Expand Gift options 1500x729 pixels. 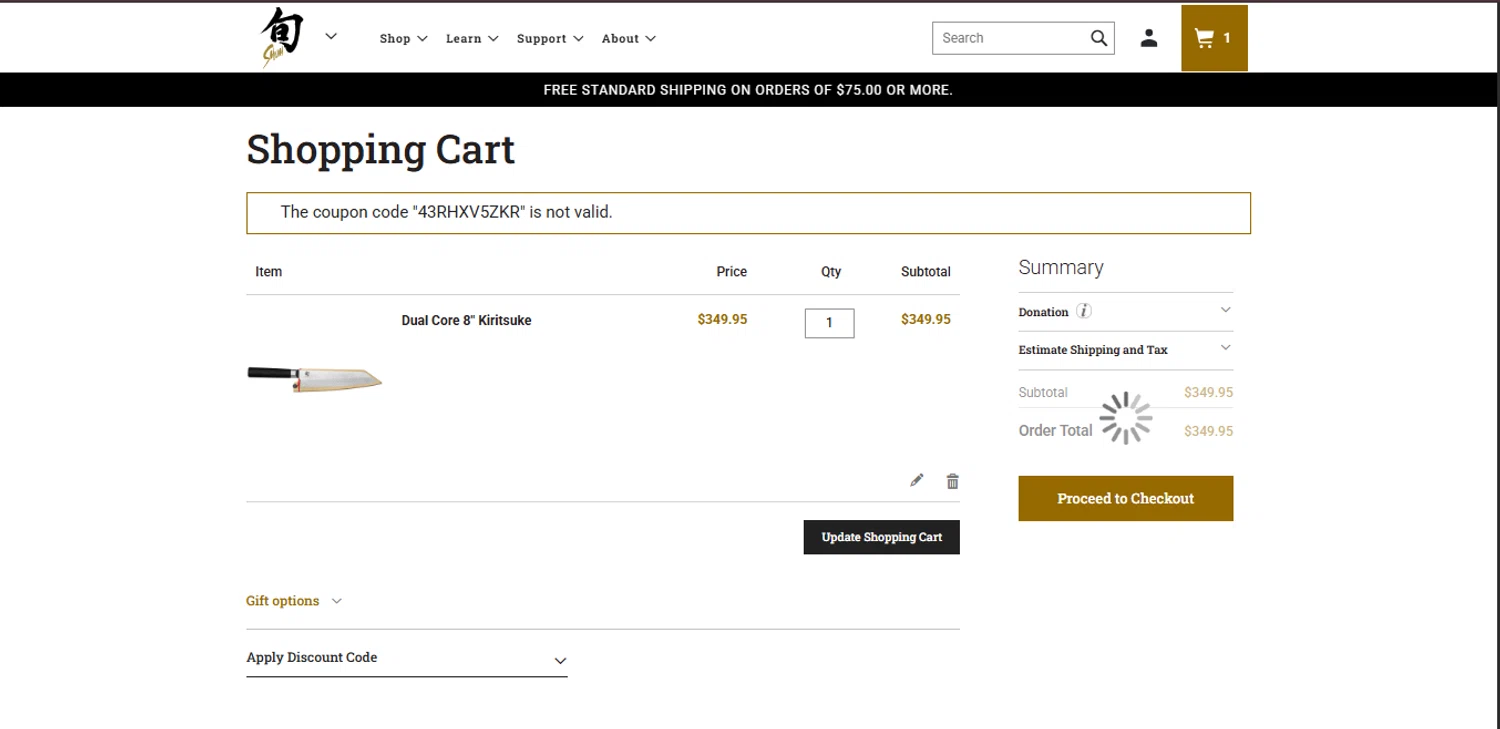tap(294, 601)
